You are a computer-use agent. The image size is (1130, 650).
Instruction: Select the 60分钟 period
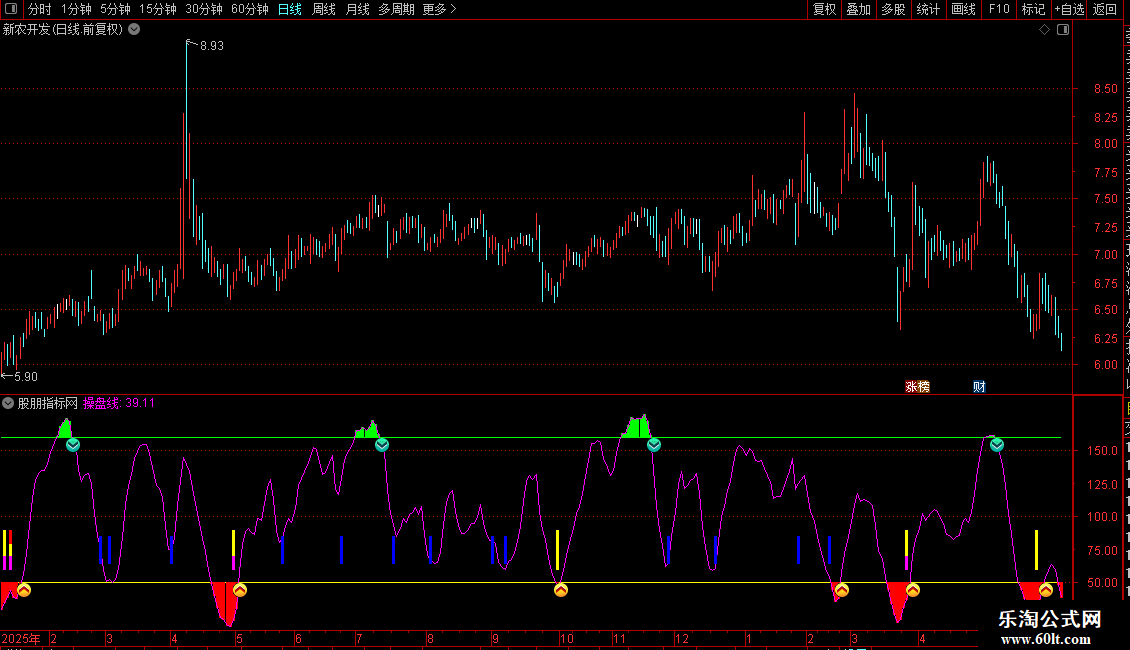click(250, 9)
